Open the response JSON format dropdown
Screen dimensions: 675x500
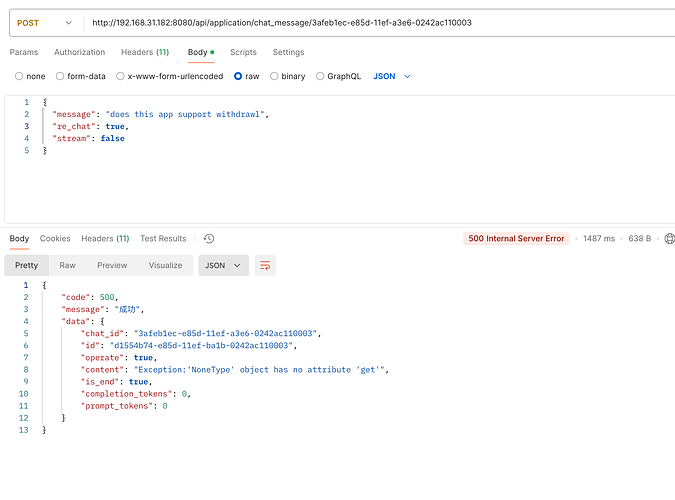pyautogui.click(x=223, y=265)
